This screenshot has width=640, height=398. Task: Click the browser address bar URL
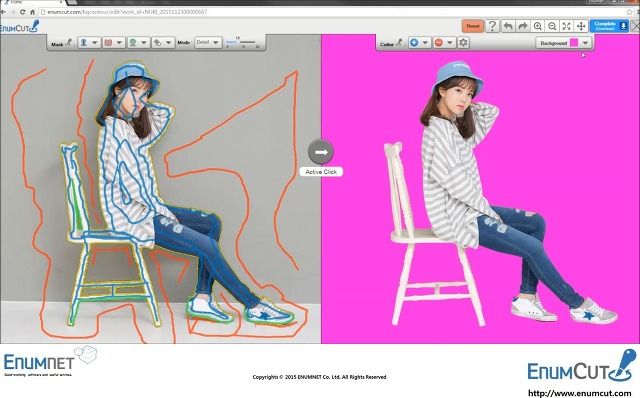[x=127, y=12]
